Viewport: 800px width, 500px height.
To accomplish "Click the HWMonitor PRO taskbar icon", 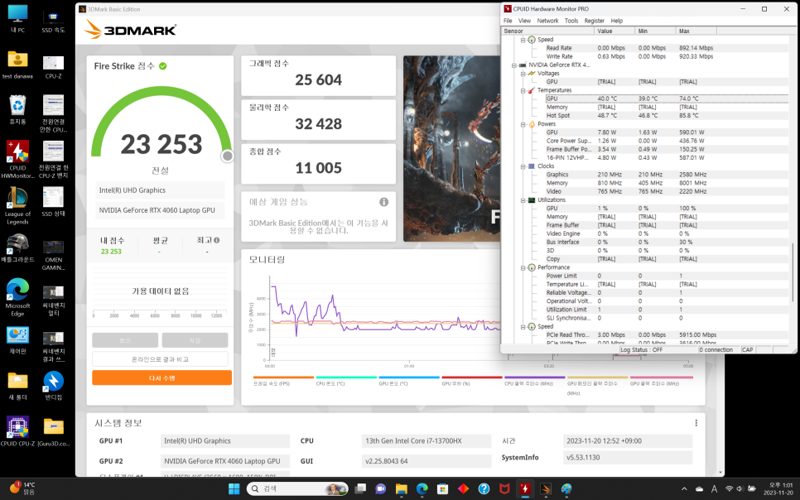I will coord(524,489).
